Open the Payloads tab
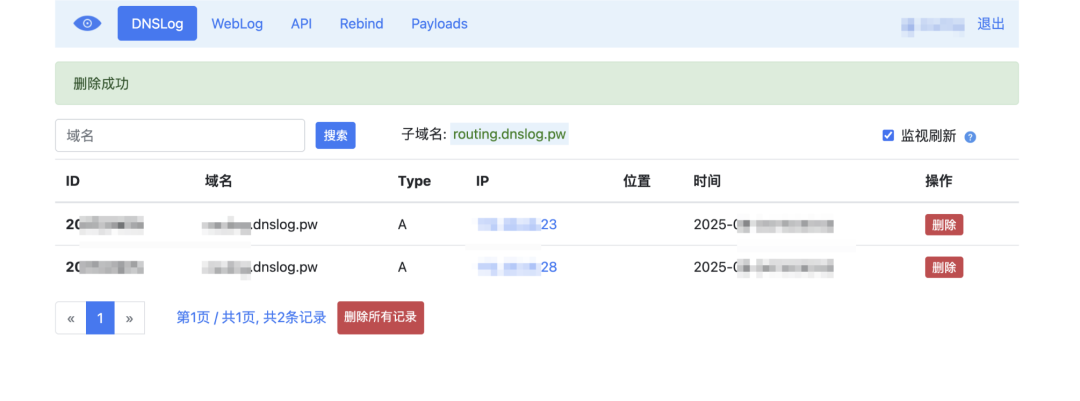This screenshot has height=401, width=1080. coord(439,23)
